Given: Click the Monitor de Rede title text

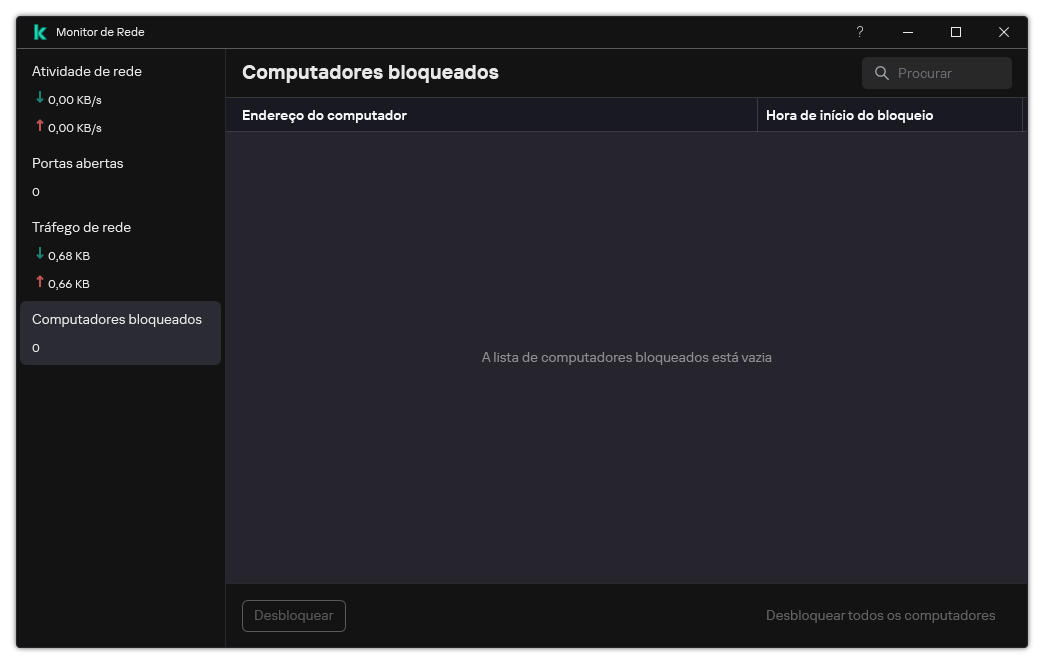Looking at the screenshot, I should coord(101,32).
